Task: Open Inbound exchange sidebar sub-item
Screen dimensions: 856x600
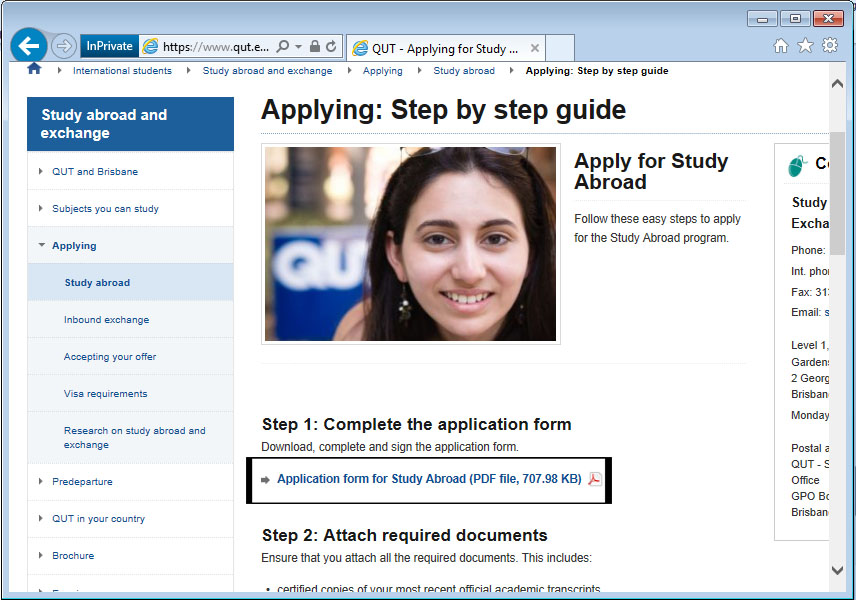Action: tap(106, 320)
